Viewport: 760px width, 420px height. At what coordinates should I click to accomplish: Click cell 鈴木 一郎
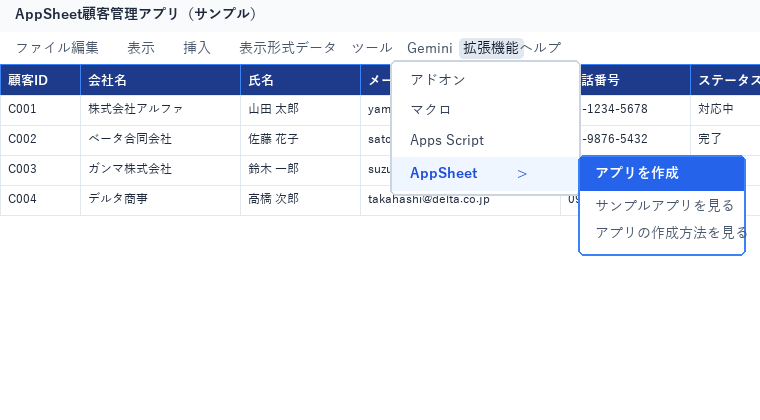point(301,170)
